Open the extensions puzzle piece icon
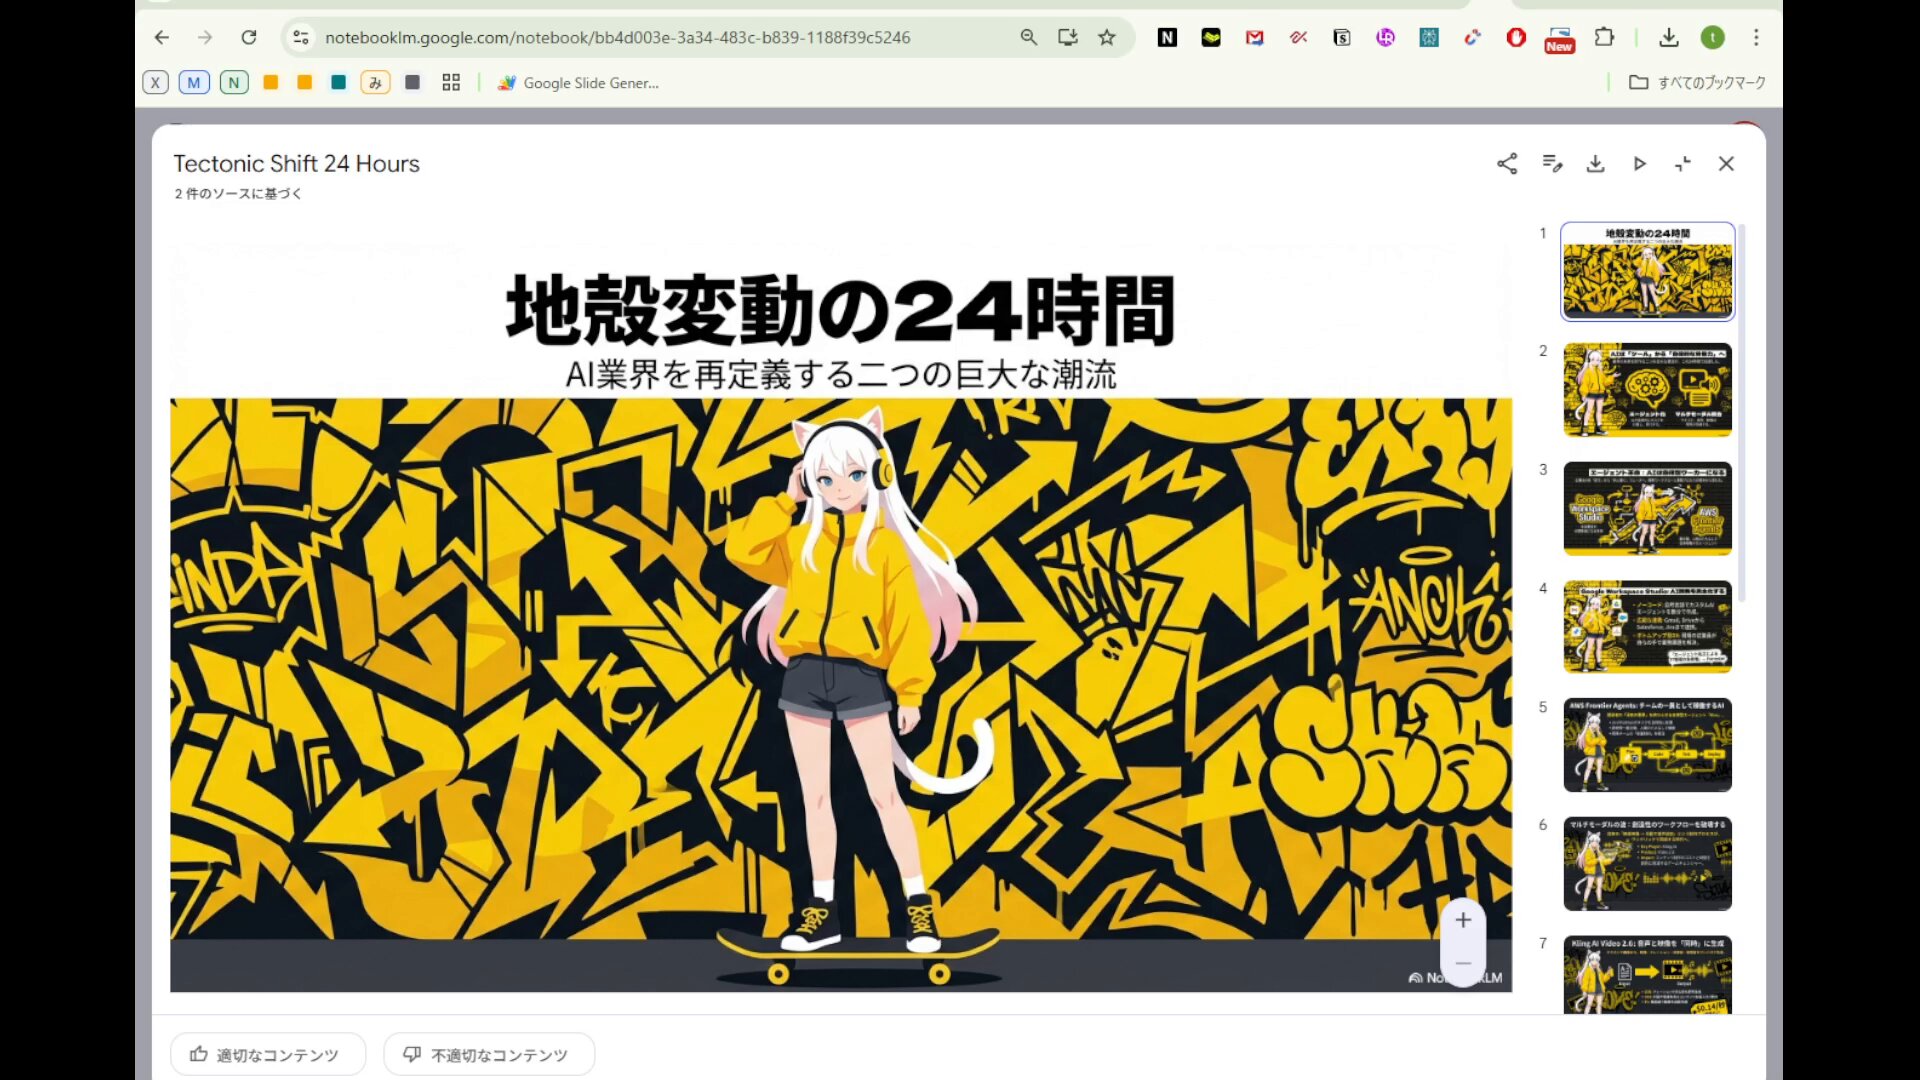Viewport: 1920px width, 1080px height. 1604,37
